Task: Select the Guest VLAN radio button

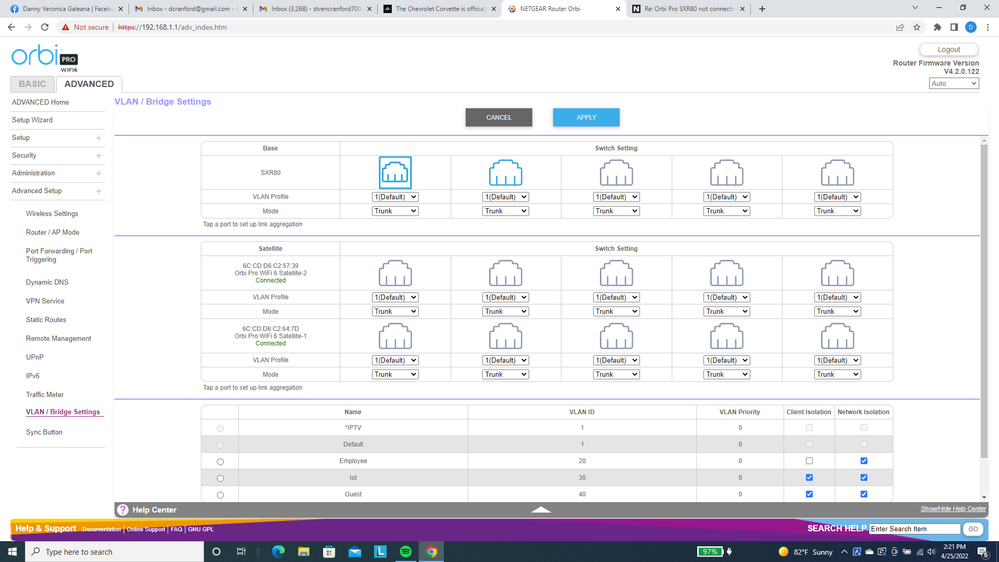Action: [220, 495]
